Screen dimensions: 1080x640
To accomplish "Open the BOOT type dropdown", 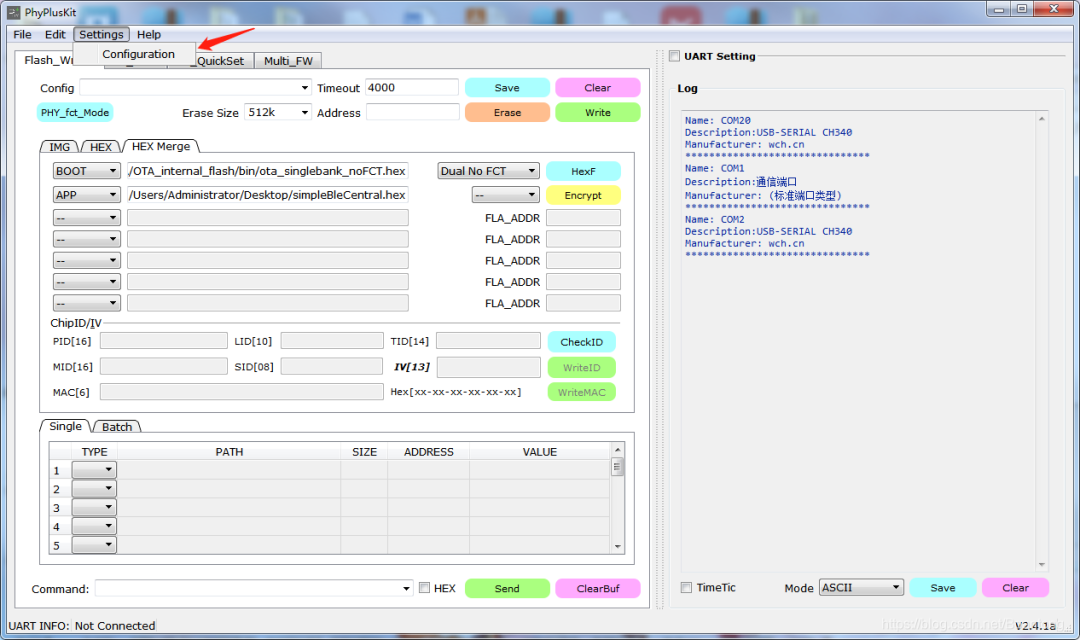I will (86, 171).
